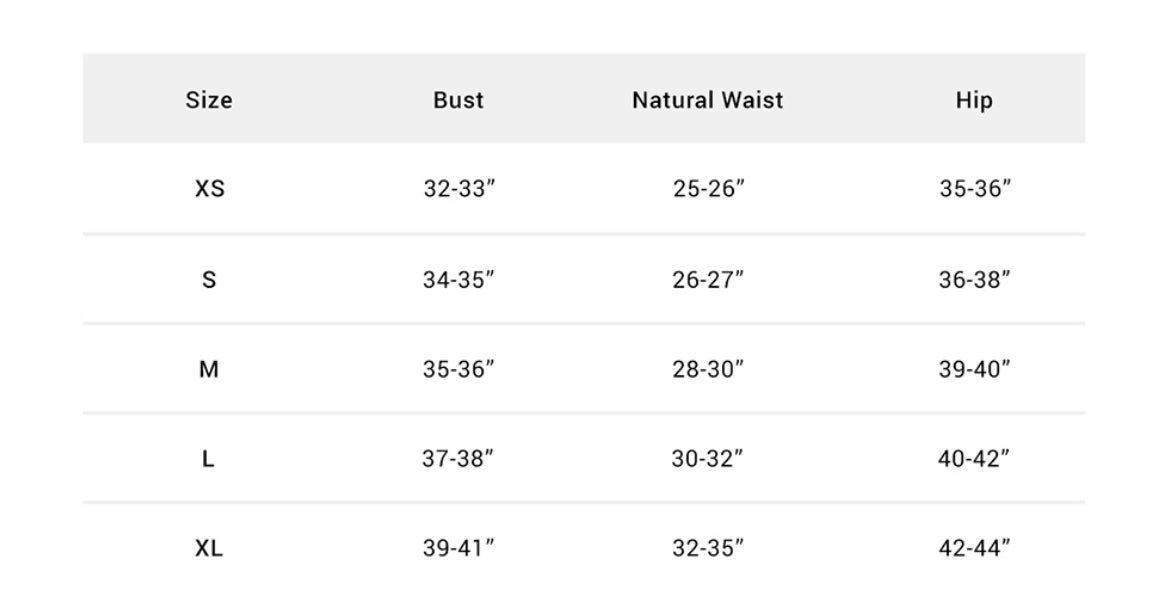Select the S size row label
Image resolution: width=1170 pixels, height=600 pixels.
point(209,280)
